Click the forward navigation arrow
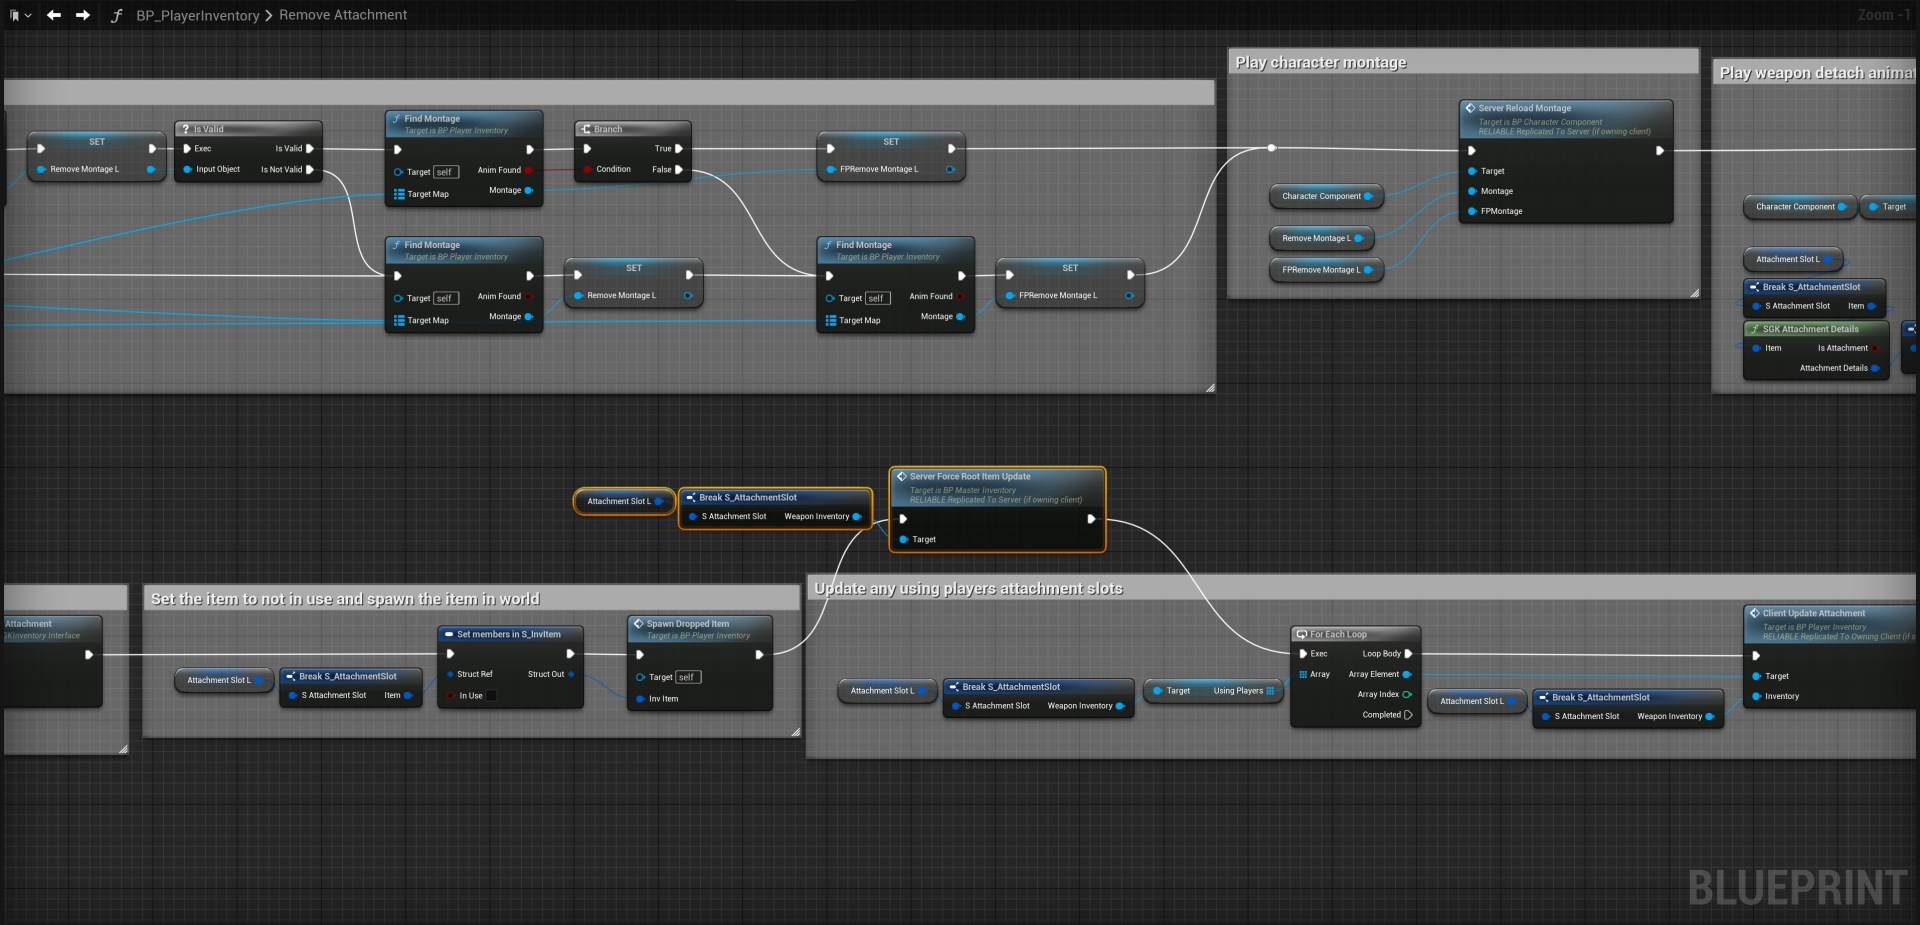 click(83, 15)
